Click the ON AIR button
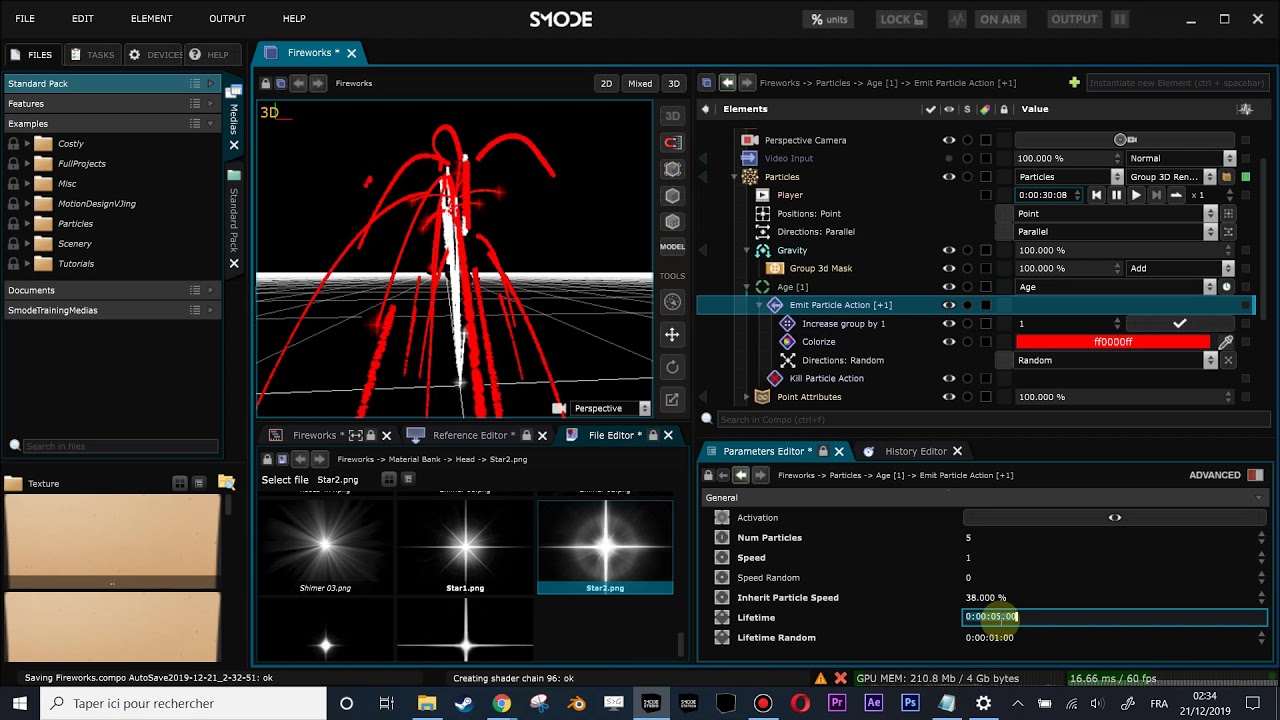Image resolution: width=1280 pixels, height=720 pixels. (1000, 19)
